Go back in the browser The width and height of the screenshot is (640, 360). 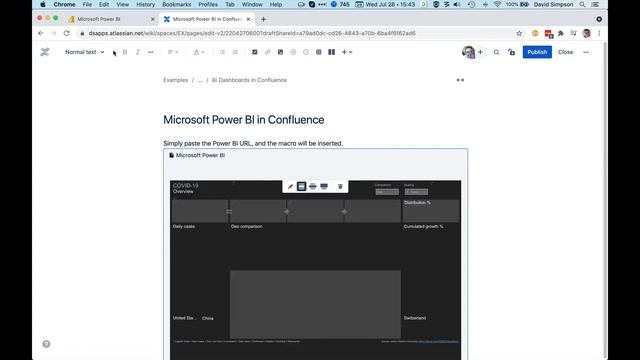coord(41,33)
